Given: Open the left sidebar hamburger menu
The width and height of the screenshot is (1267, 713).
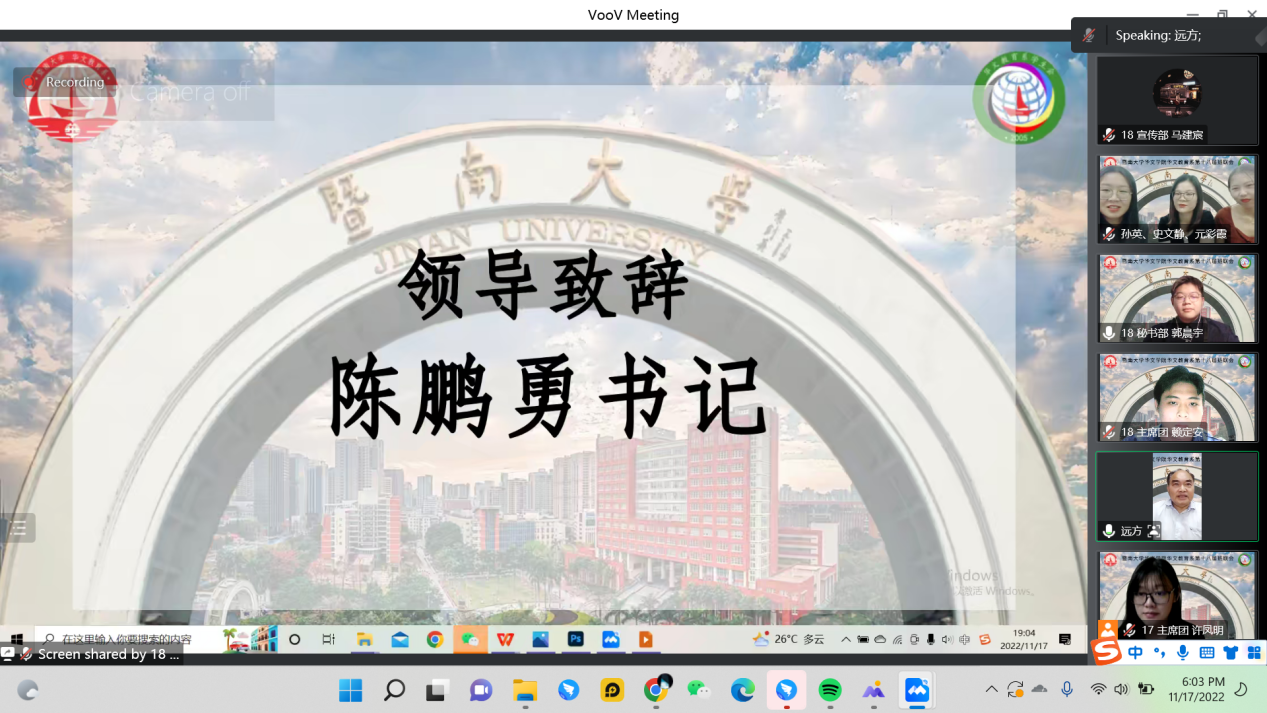Looking at the screenshot, I should pyautogui.click(x=19, y=528).
